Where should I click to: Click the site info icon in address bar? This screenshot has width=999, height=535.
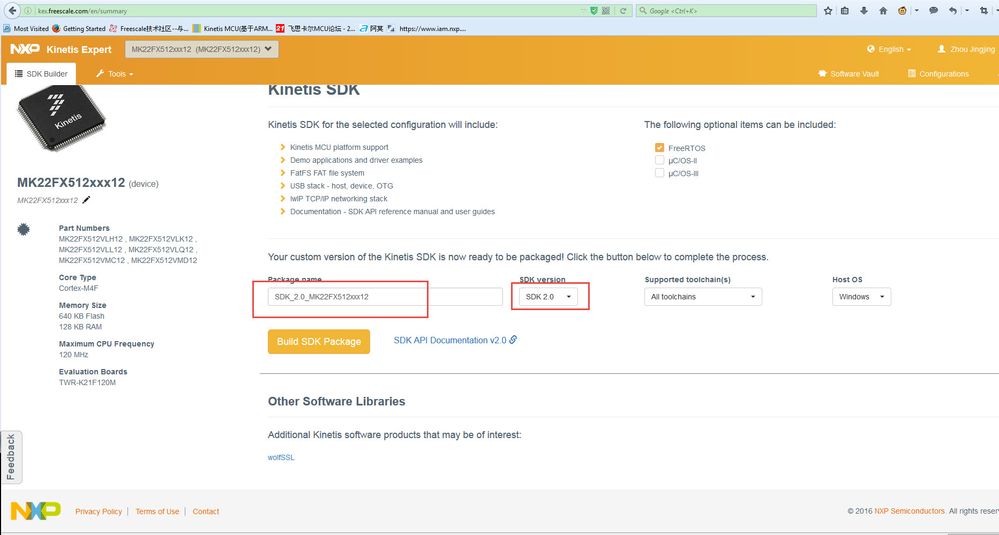27,11
